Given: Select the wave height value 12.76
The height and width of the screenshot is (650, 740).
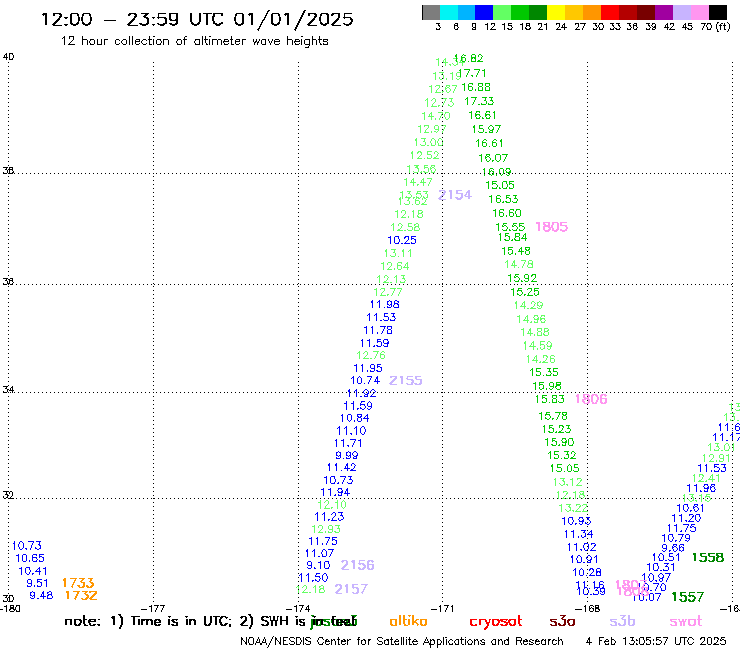Looking at the screenshot, I should pos(371,355).
